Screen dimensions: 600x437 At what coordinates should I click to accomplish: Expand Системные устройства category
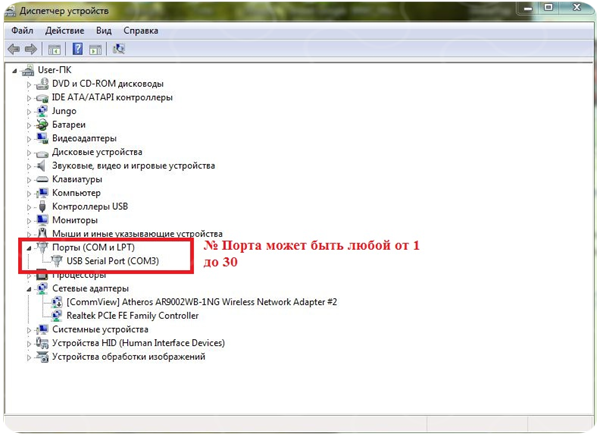[x=29, y=330]
